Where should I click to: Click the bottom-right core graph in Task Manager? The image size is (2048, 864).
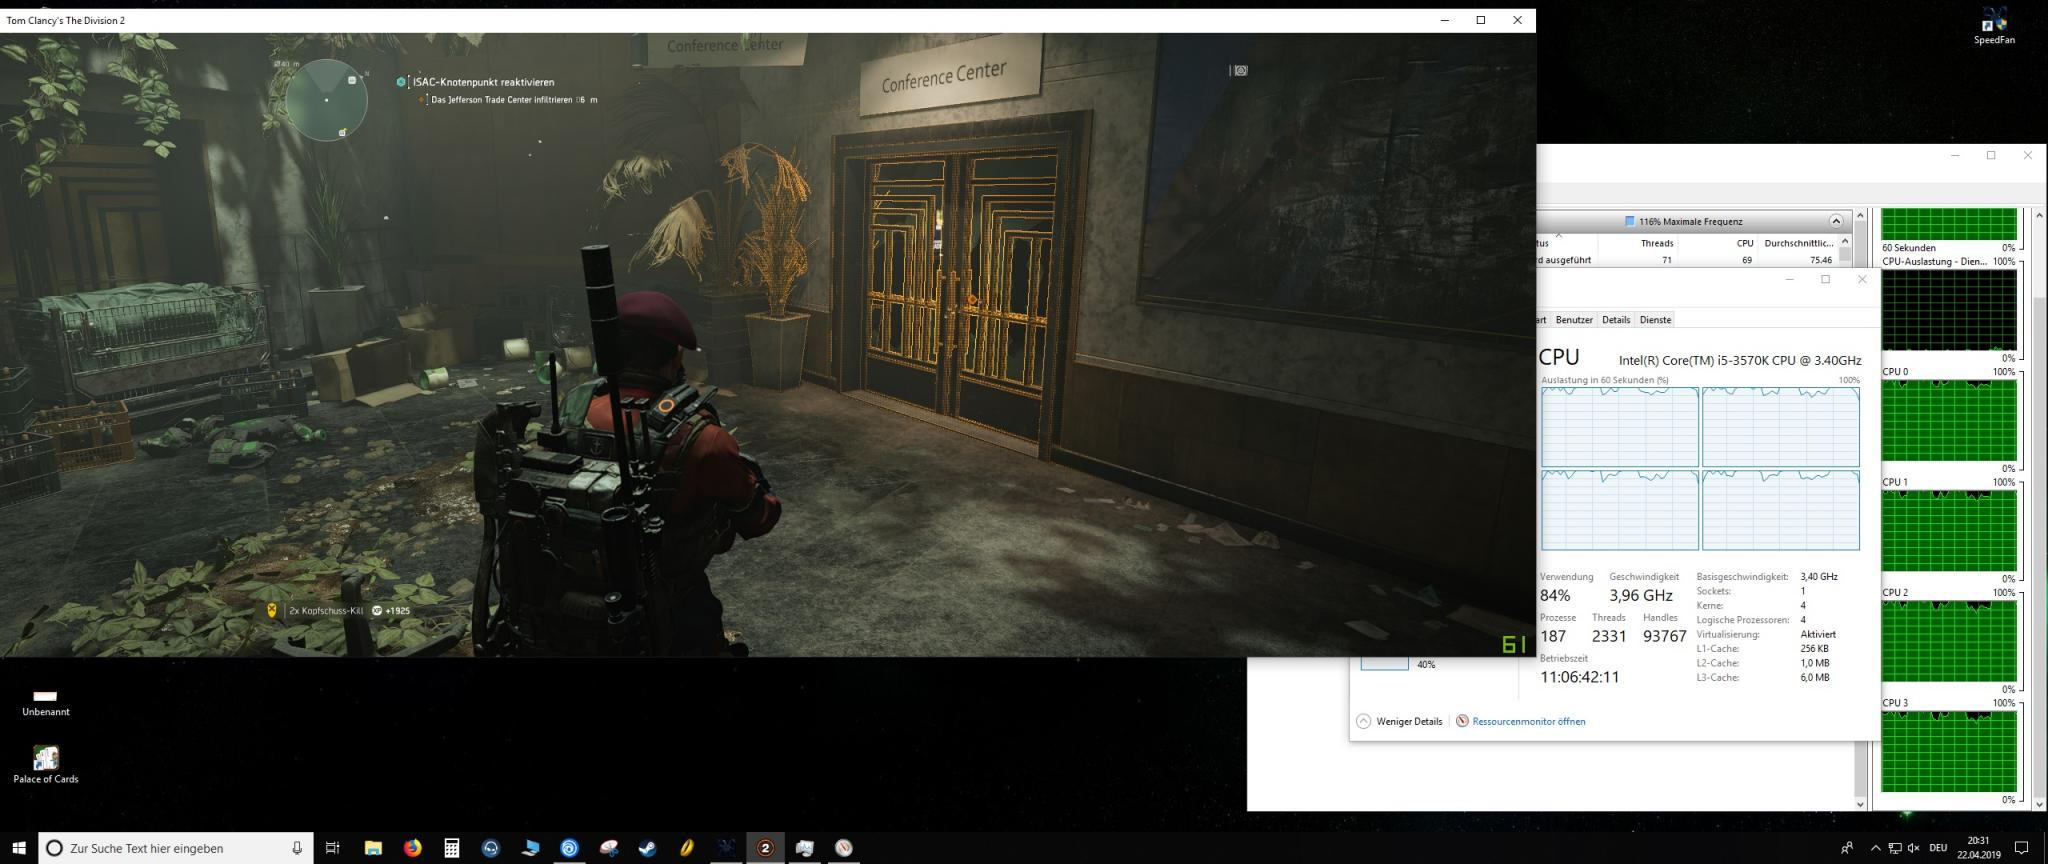[1781, 510]
